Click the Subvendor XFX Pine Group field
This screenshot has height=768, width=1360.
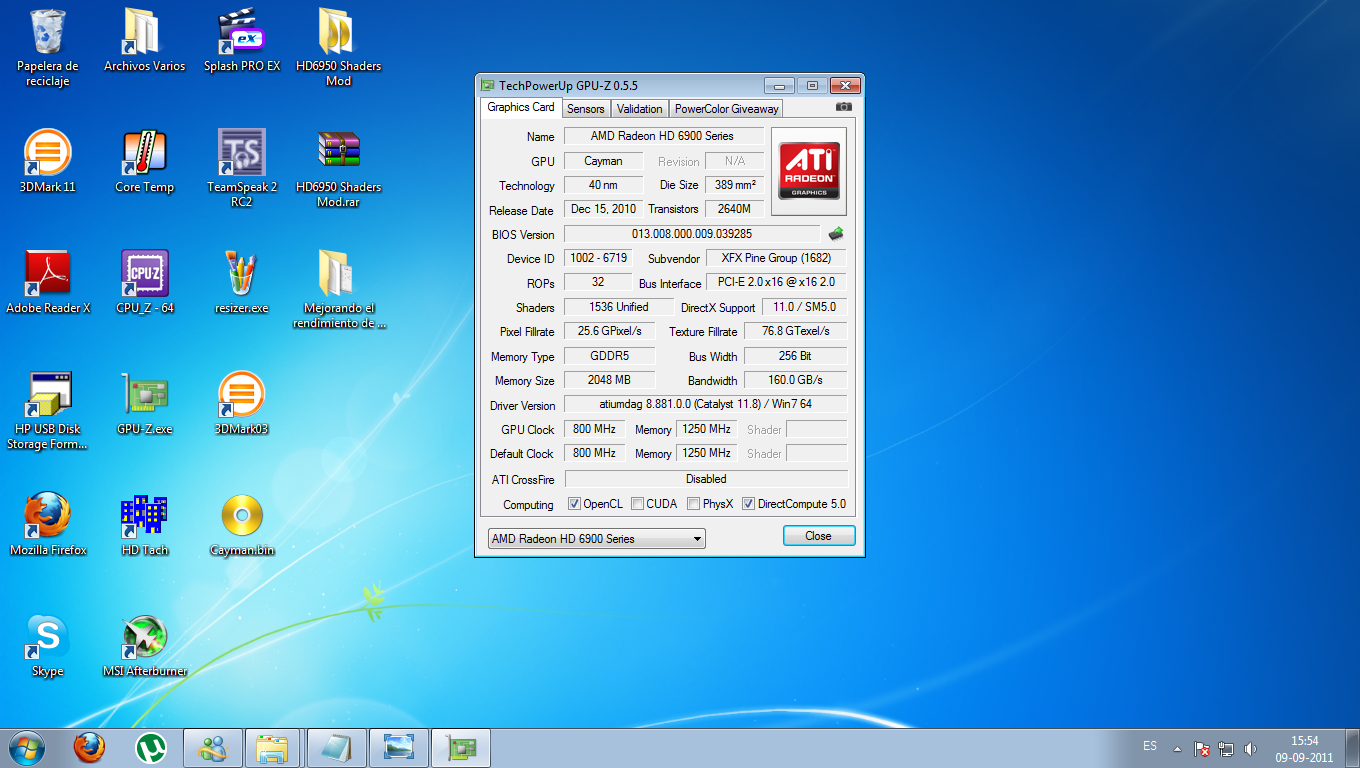tap(776, 258)
